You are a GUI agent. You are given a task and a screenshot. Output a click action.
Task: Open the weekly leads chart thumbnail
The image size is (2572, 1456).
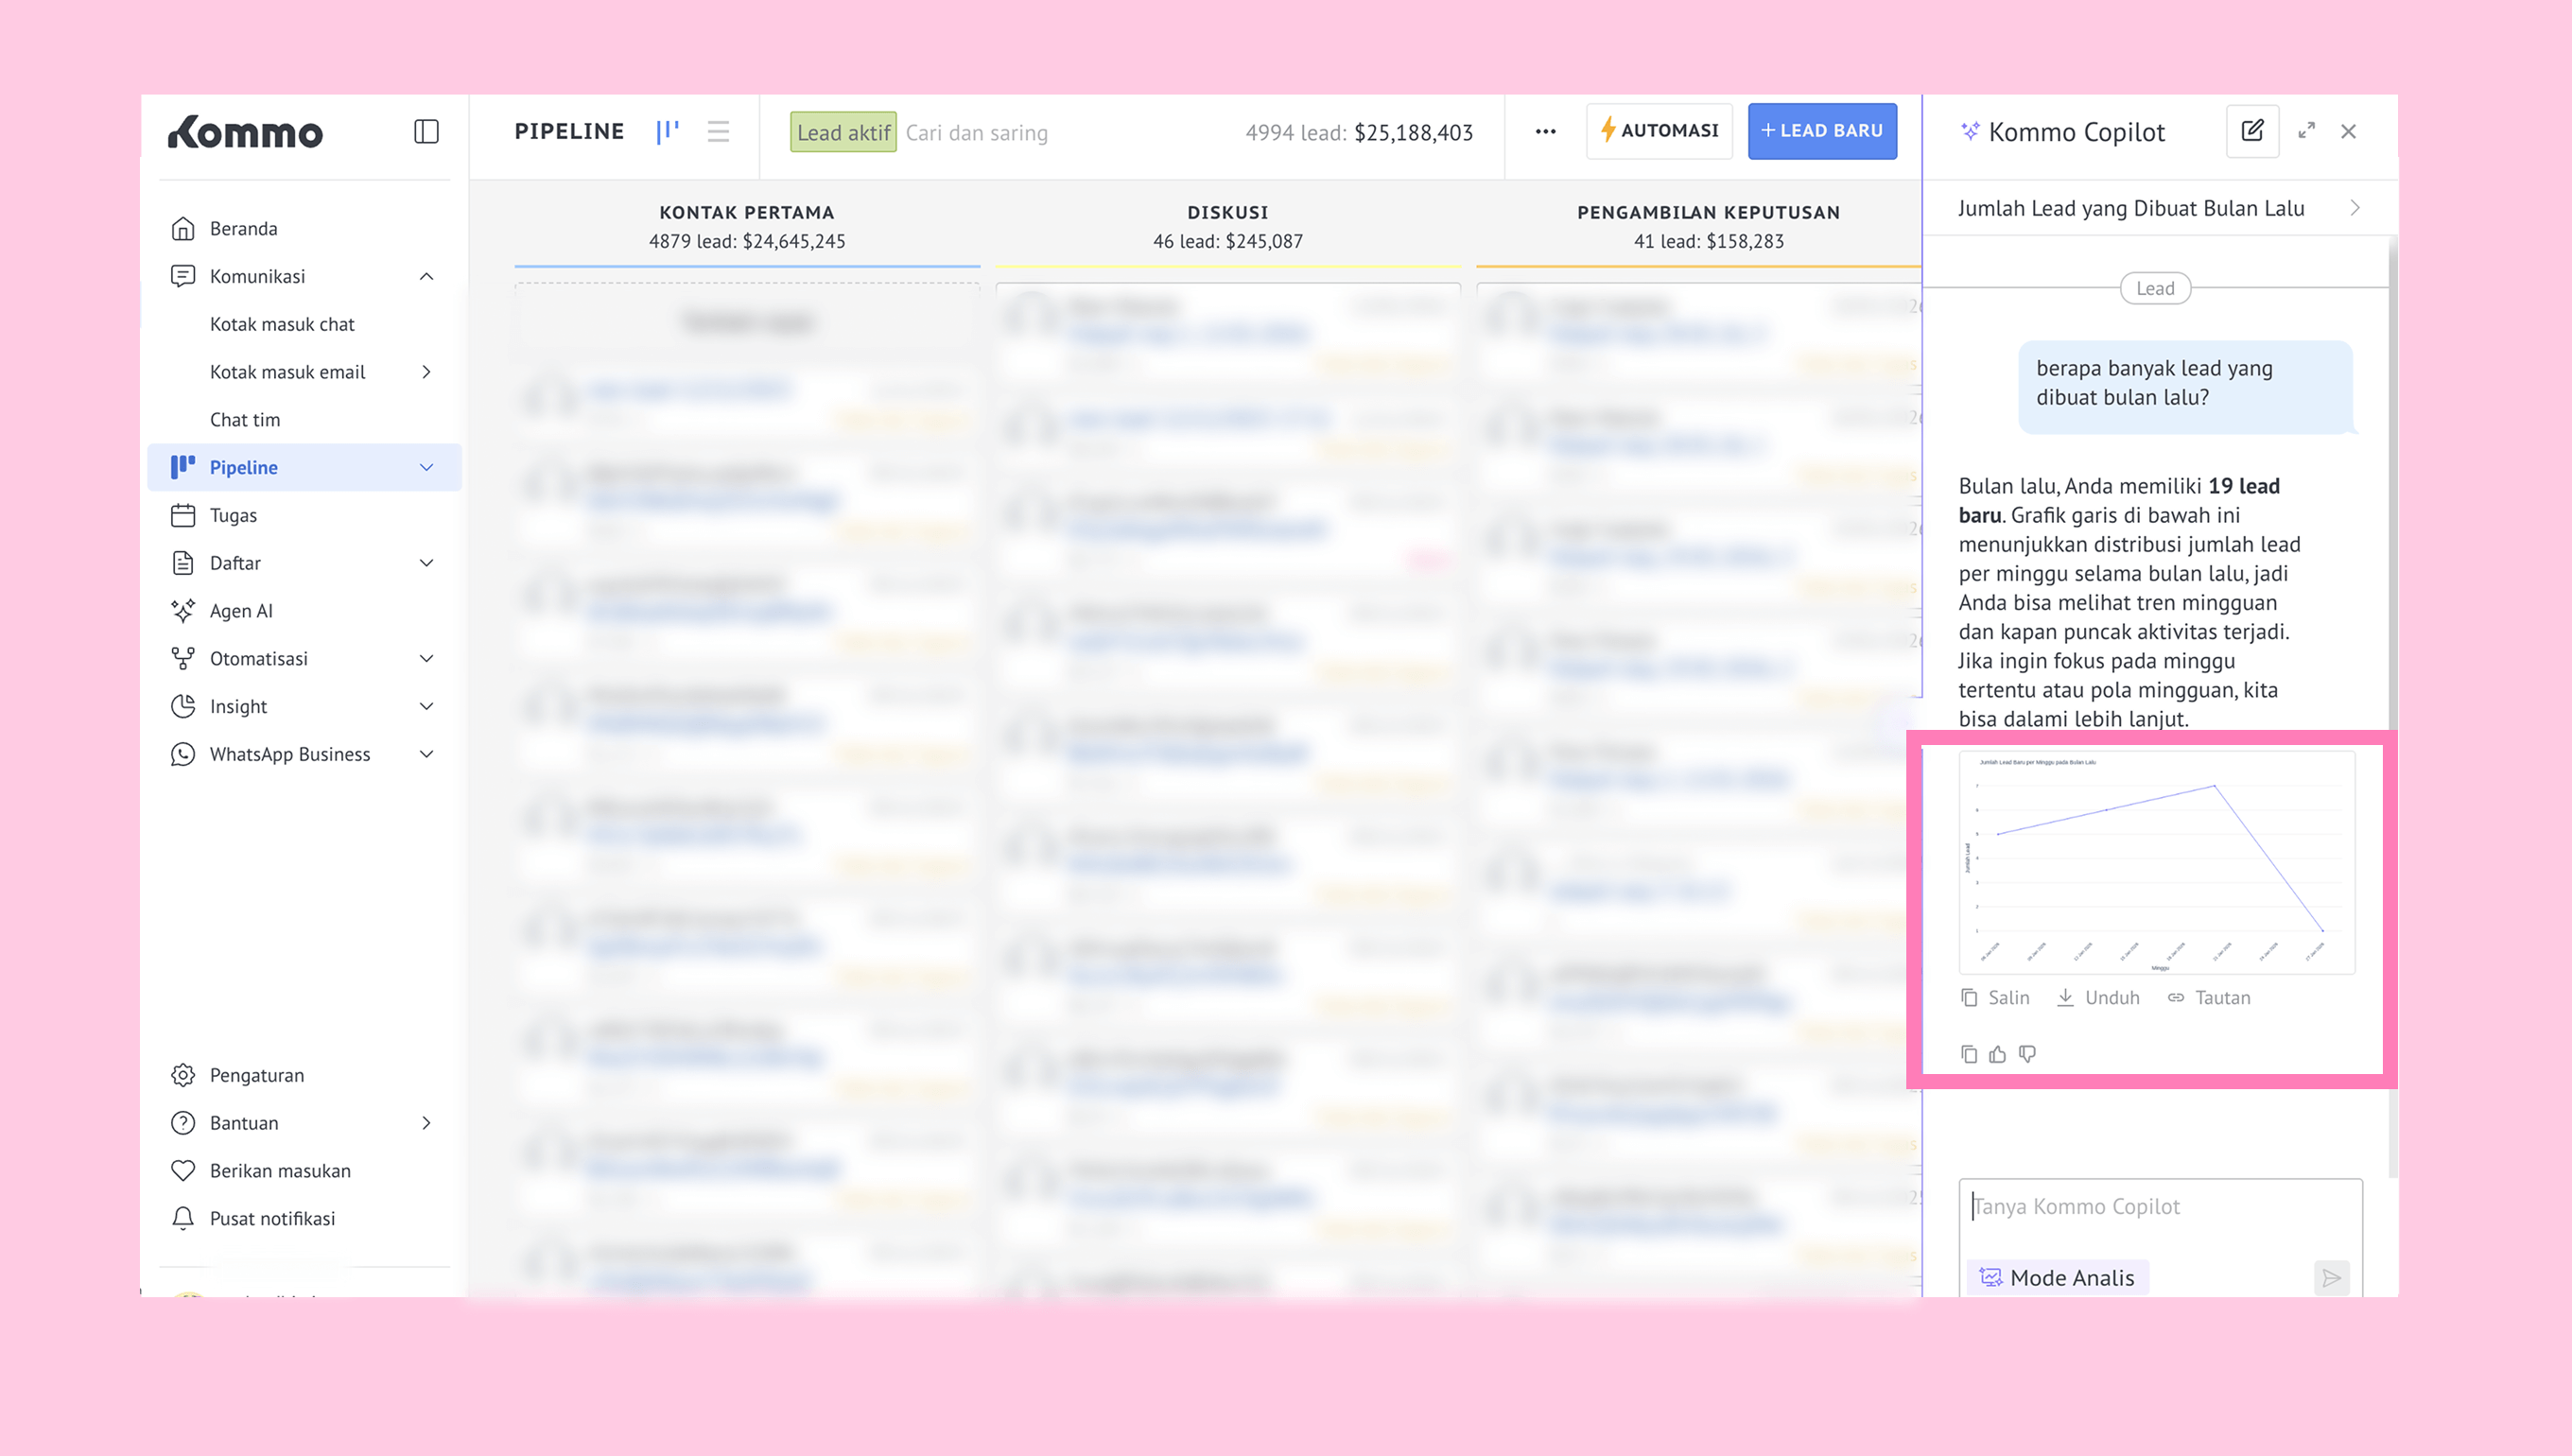click(x=2156, y=862)
